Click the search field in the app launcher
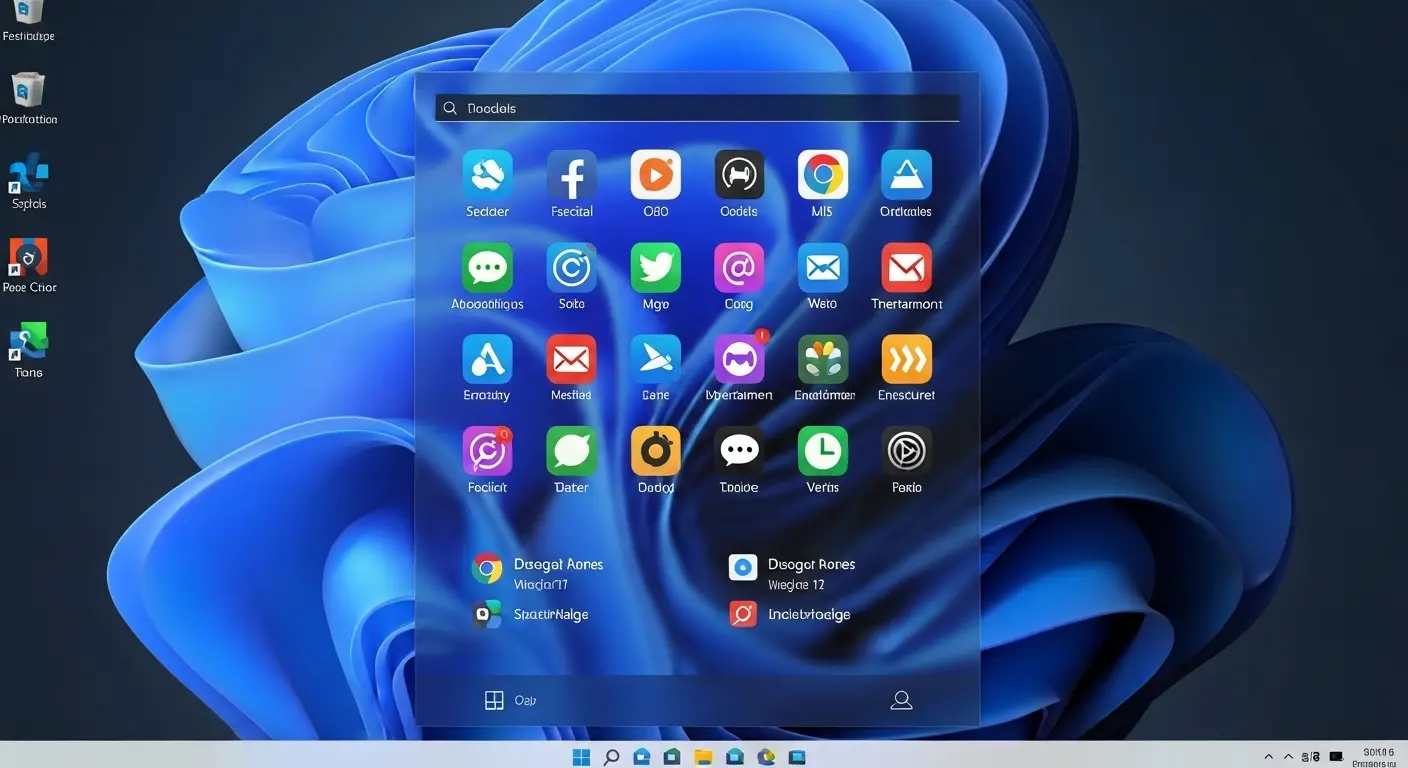This screenshot has width=1408, height=768. pos(697,108)
